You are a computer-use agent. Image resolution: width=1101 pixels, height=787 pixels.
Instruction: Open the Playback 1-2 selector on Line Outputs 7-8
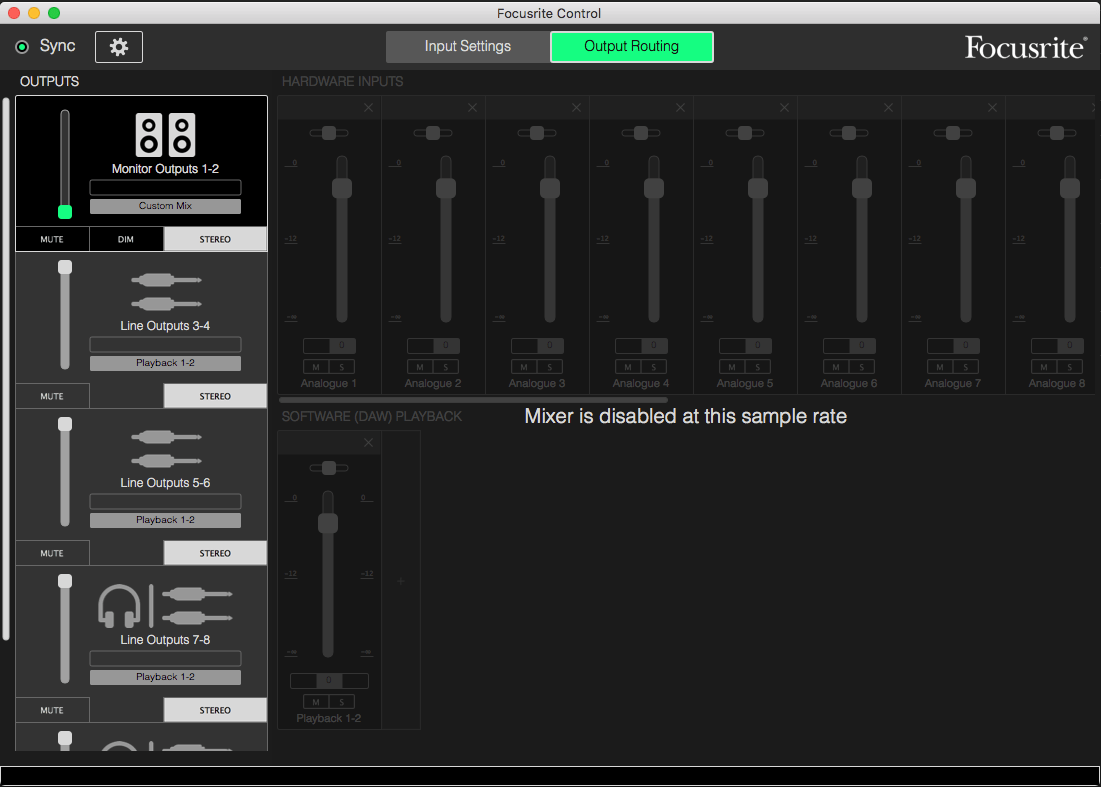click(164, 676)
